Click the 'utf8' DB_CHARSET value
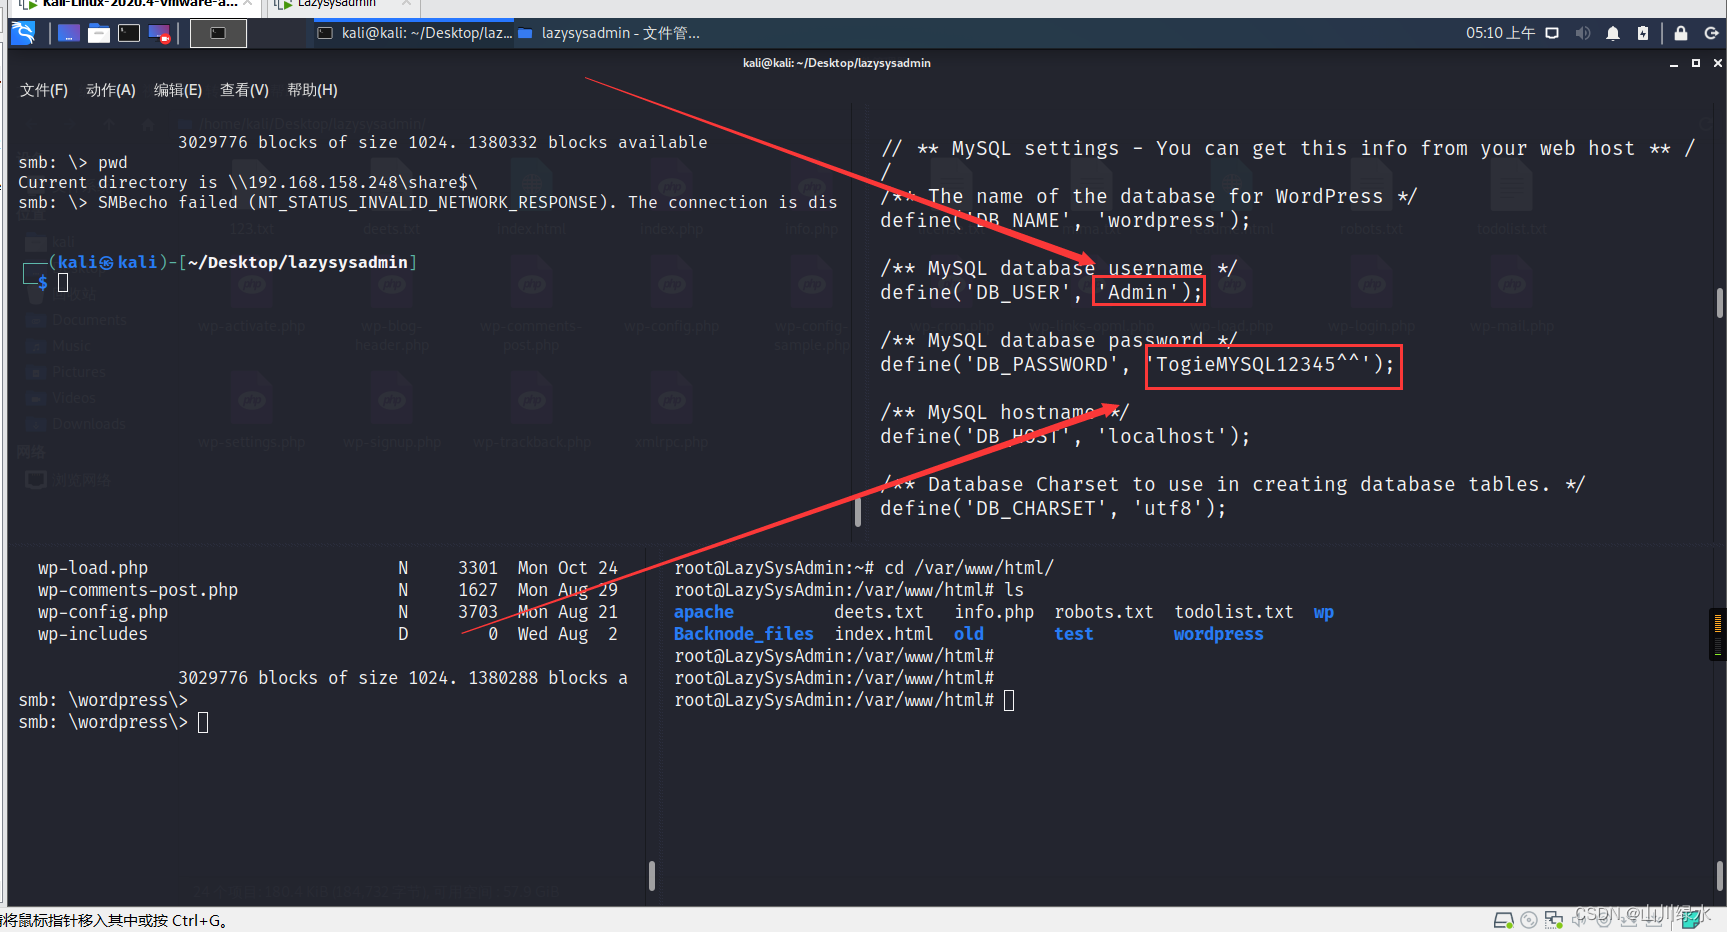1727x932 pixels. point(1168,508)
